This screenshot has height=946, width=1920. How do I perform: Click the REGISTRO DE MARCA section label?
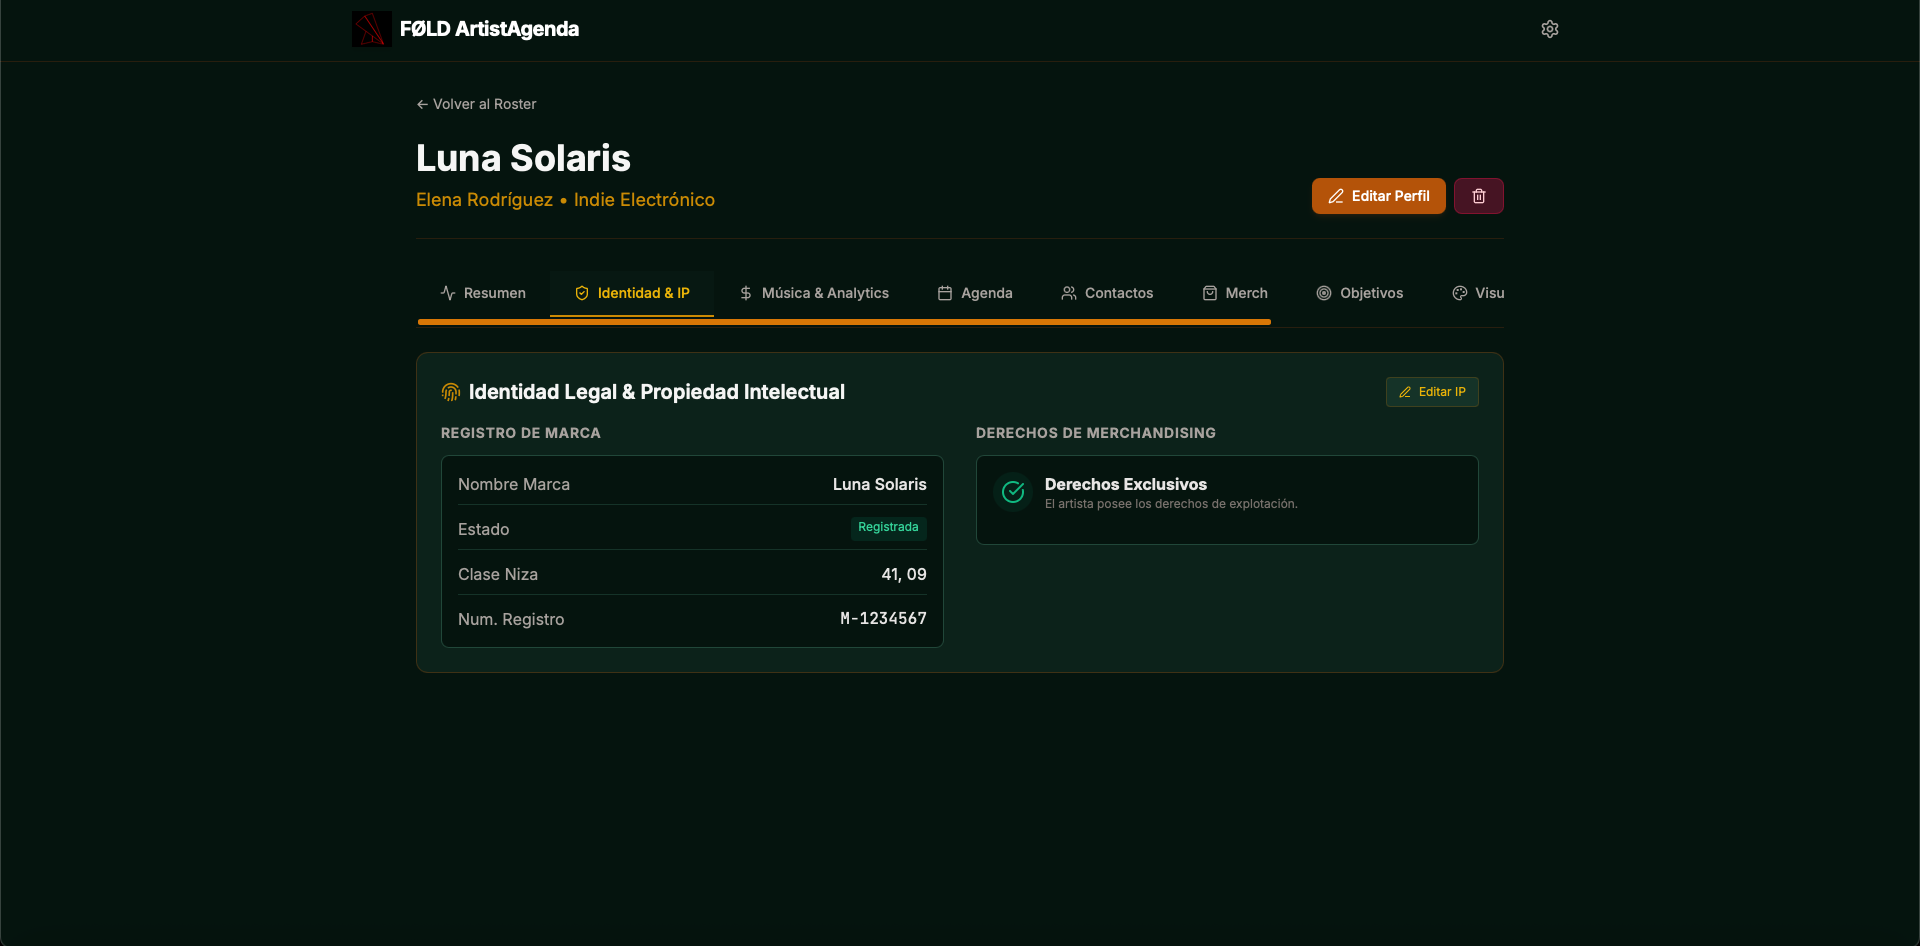tap(521, 433)
